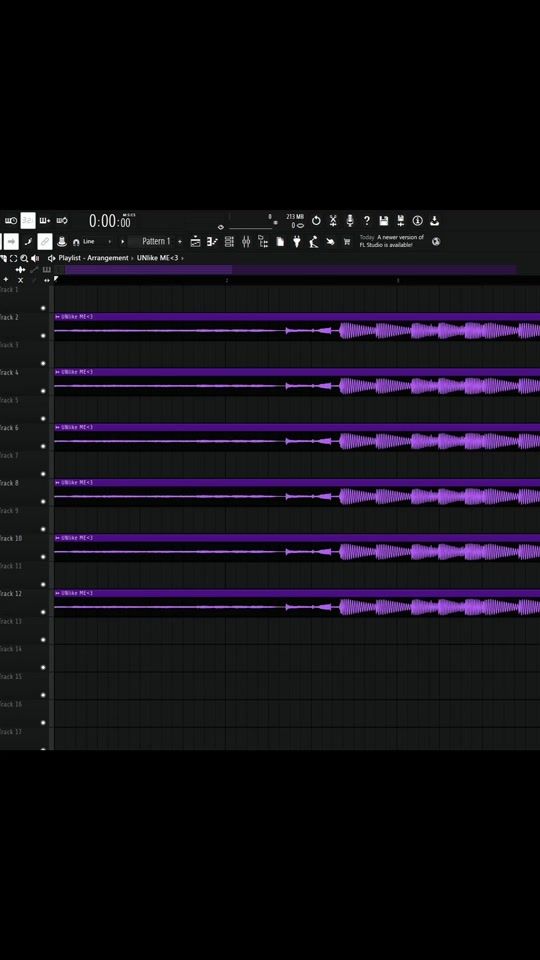The height and width of the screenshot is (960, 540).
Task: Click Playlist - Arrangement breadcrumb
Action: point(94,258)
